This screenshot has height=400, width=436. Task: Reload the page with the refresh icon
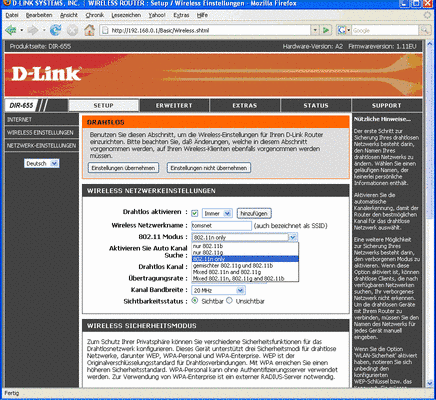click(55, 30)
